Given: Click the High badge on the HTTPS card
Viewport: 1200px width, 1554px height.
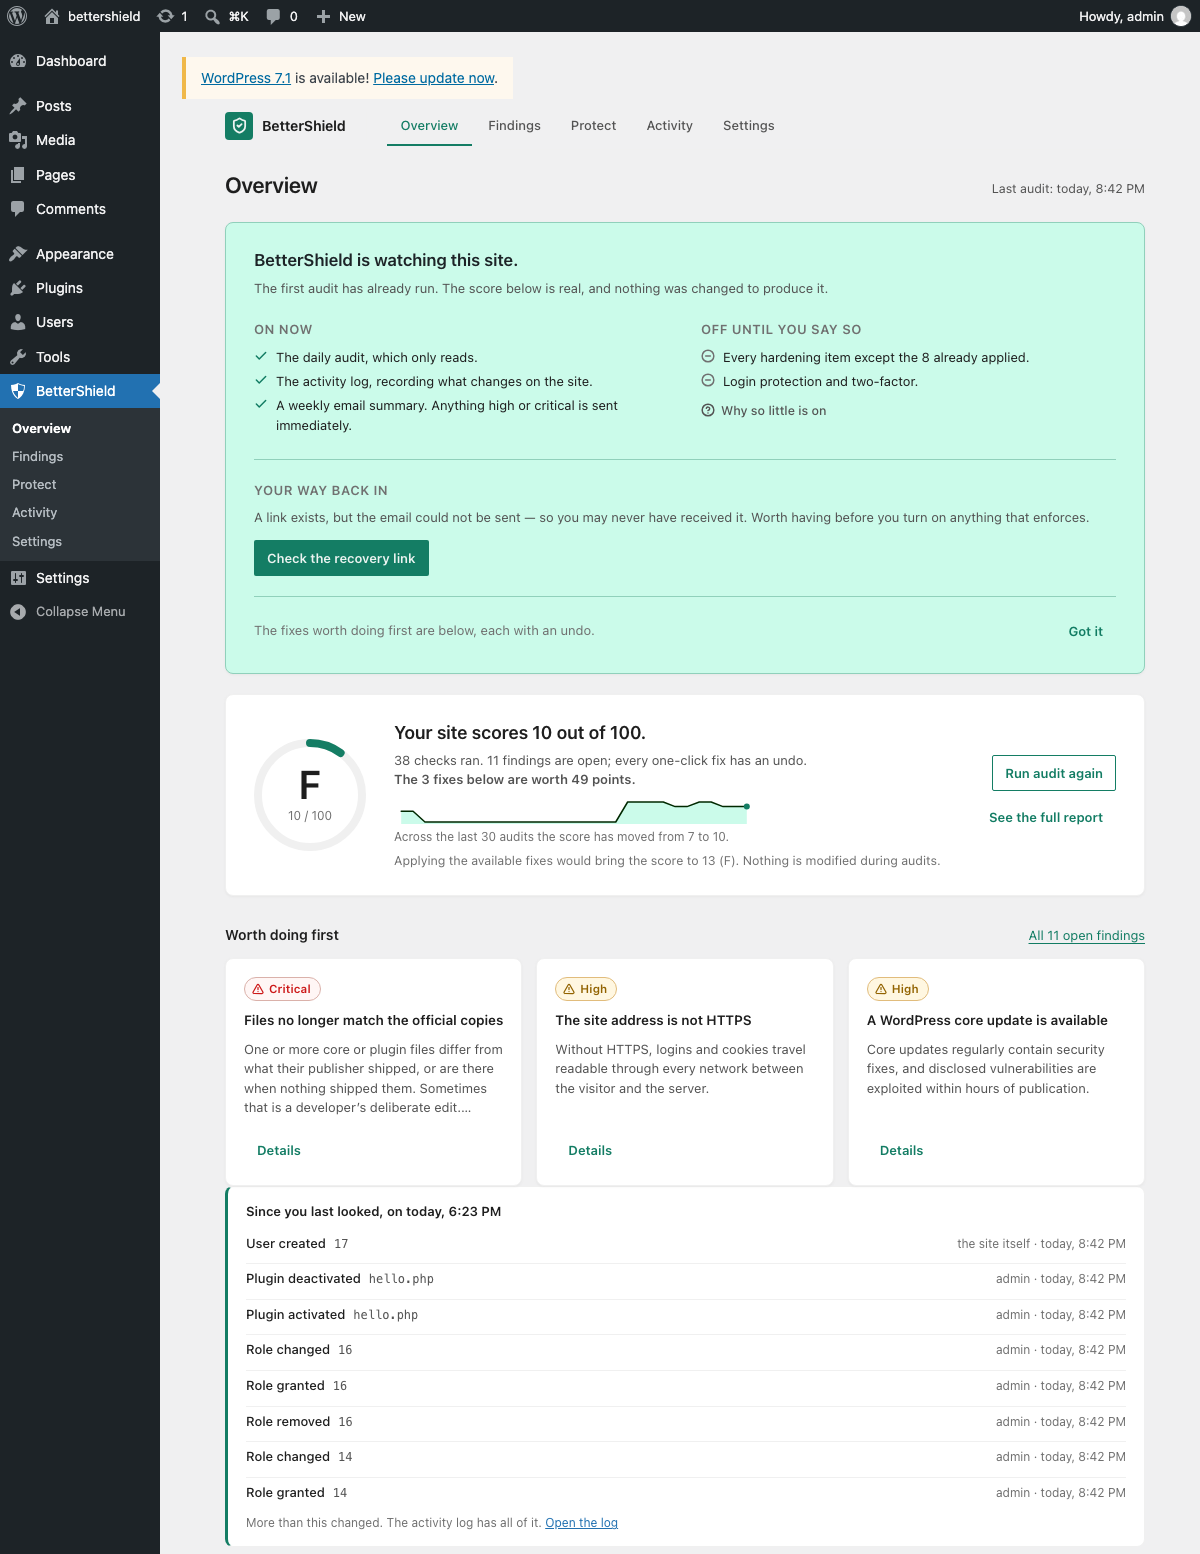Looking at the screenshot, I should pos(586,989).
